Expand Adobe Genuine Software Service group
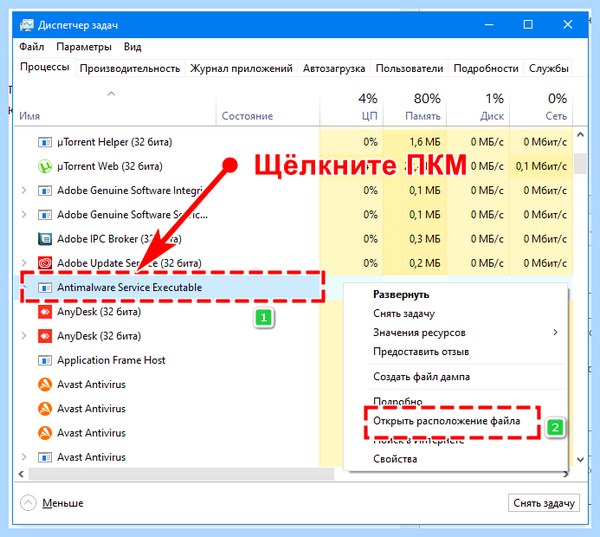Screen dimensions: 600x537 pyautogui.click(x=24, y=214)
